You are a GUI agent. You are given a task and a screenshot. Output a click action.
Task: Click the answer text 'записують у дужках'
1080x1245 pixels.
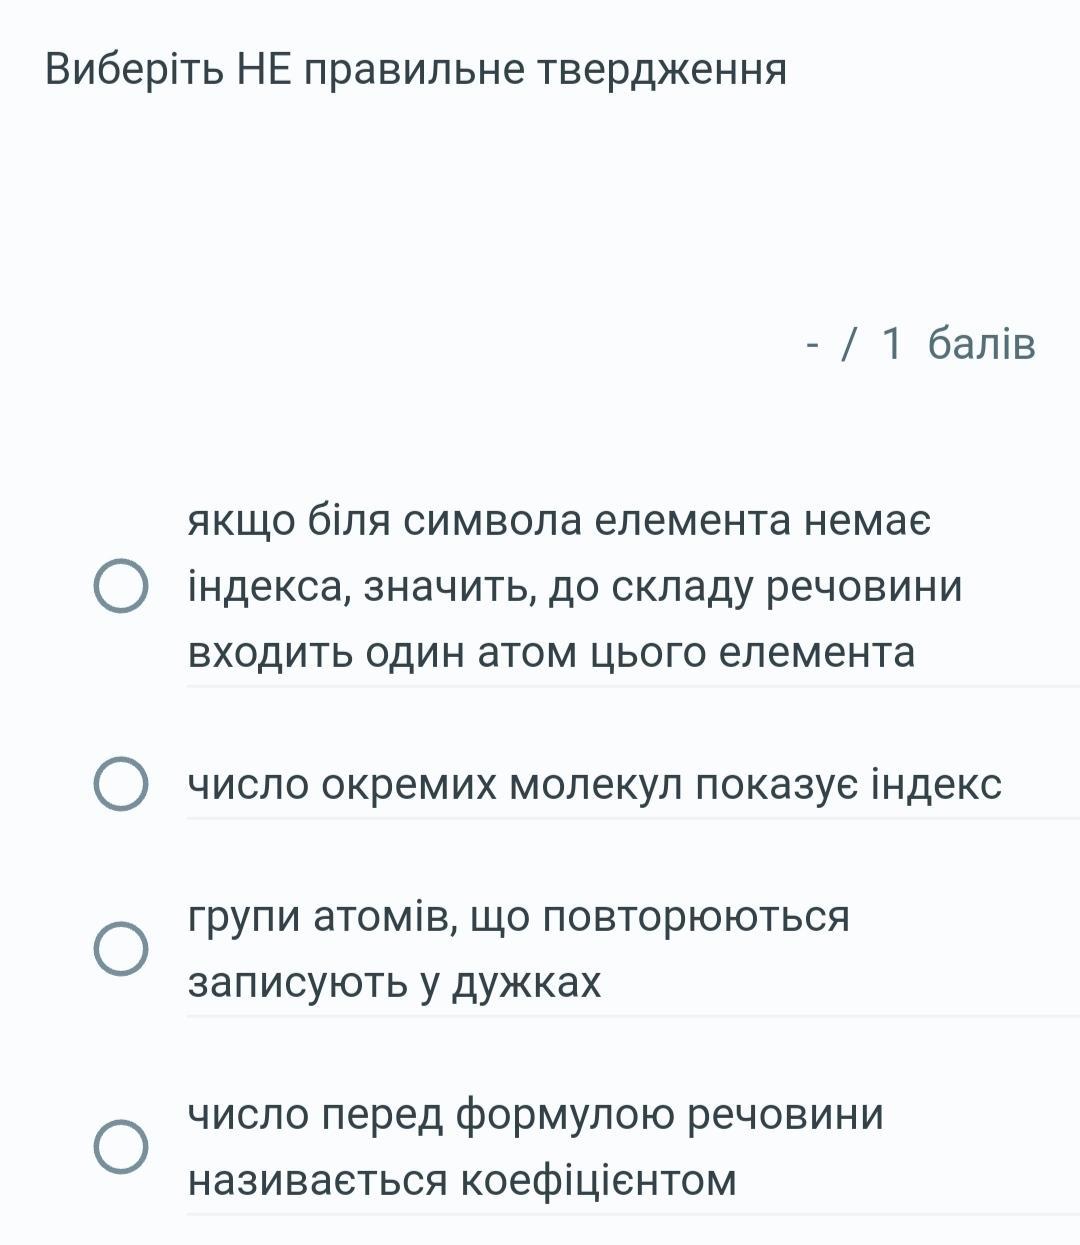[x=395, y=982]
